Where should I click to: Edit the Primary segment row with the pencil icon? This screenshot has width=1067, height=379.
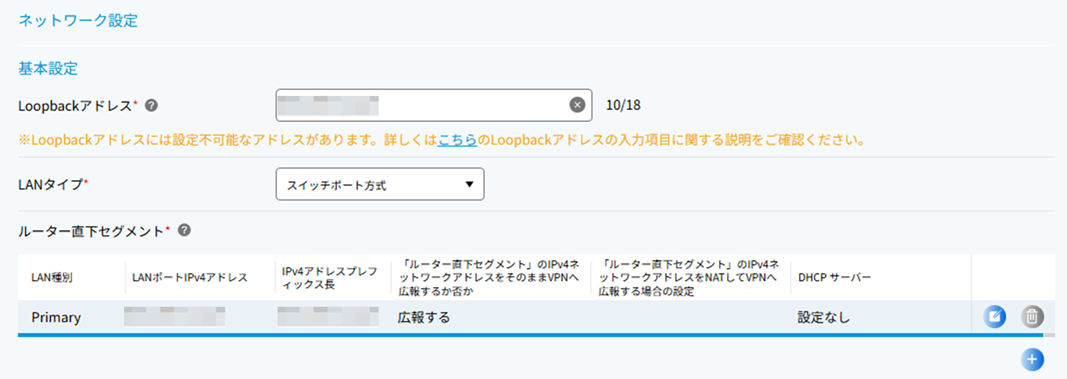(994, 316)
